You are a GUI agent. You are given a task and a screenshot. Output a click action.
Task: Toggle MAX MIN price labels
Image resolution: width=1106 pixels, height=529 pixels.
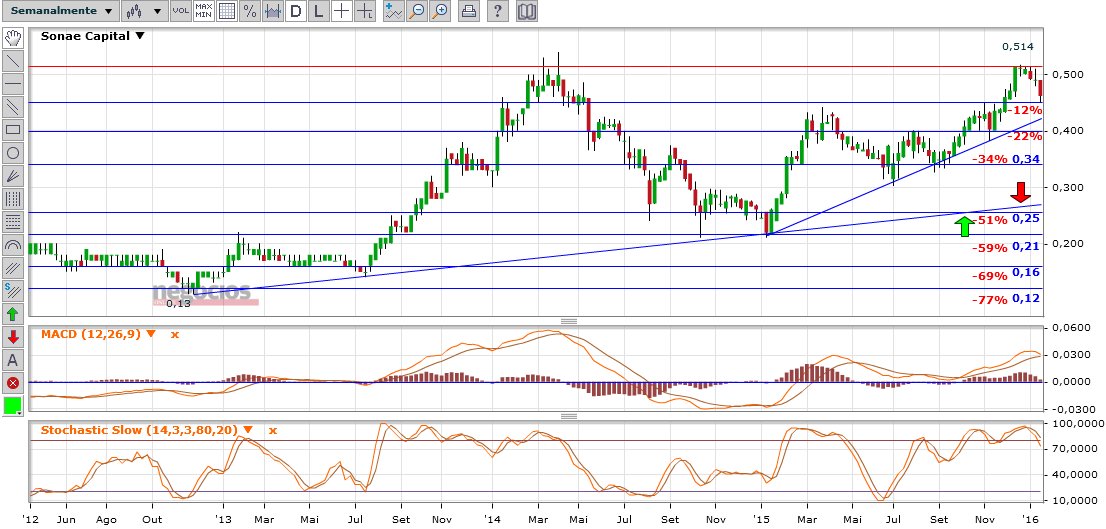[x=204, y=12]
